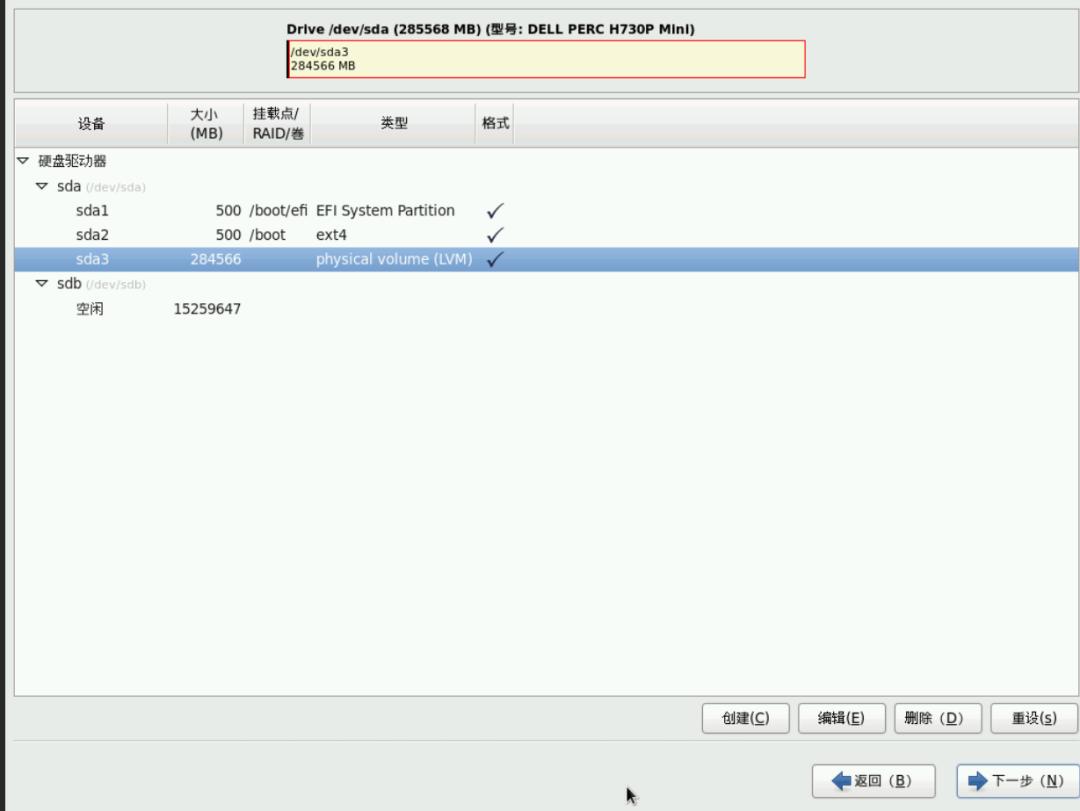Image resolution: width=1080 pixels, height=811 pixels.
Task: Click the format checkmark for sda1
Action: pyautogui.click(x=495, y=211)
